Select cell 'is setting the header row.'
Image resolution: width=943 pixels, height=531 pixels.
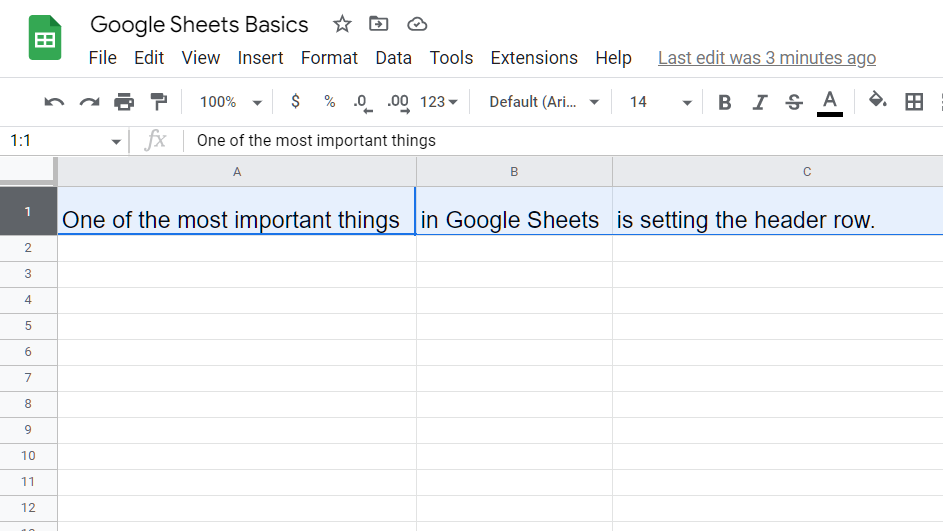pos(778,211)
